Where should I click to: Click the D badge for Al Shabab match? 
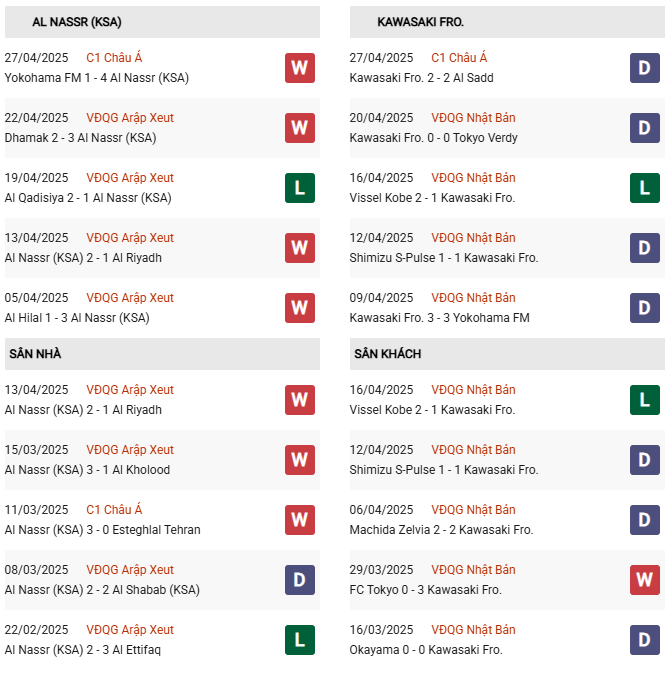pos(300,580)
